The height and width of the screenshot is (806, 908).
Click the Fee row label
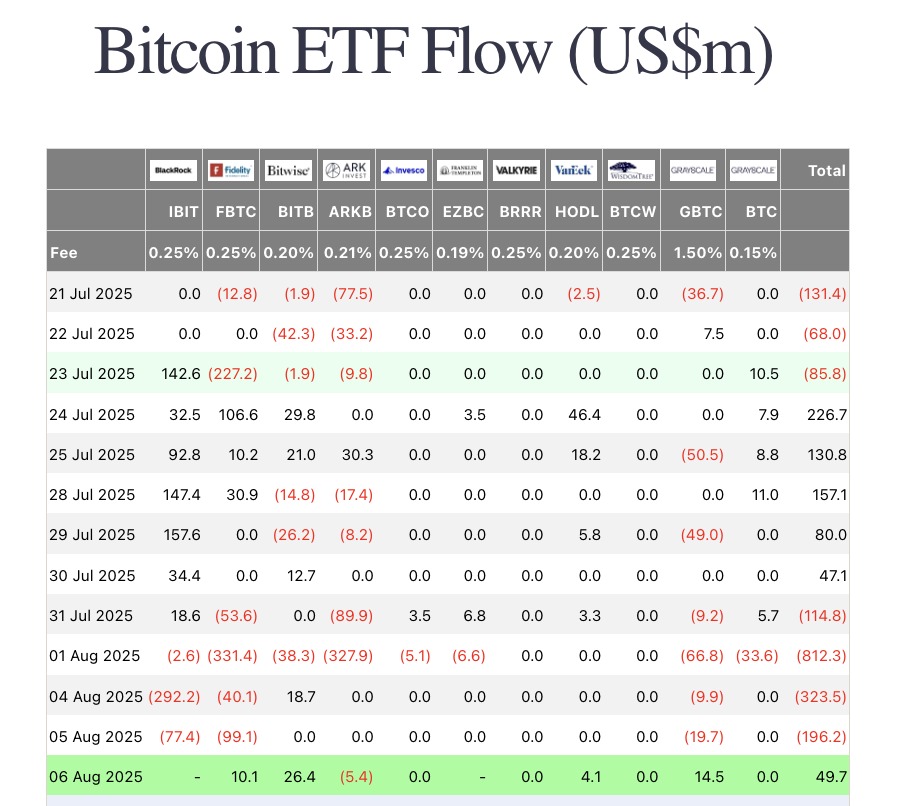point(64,253)
